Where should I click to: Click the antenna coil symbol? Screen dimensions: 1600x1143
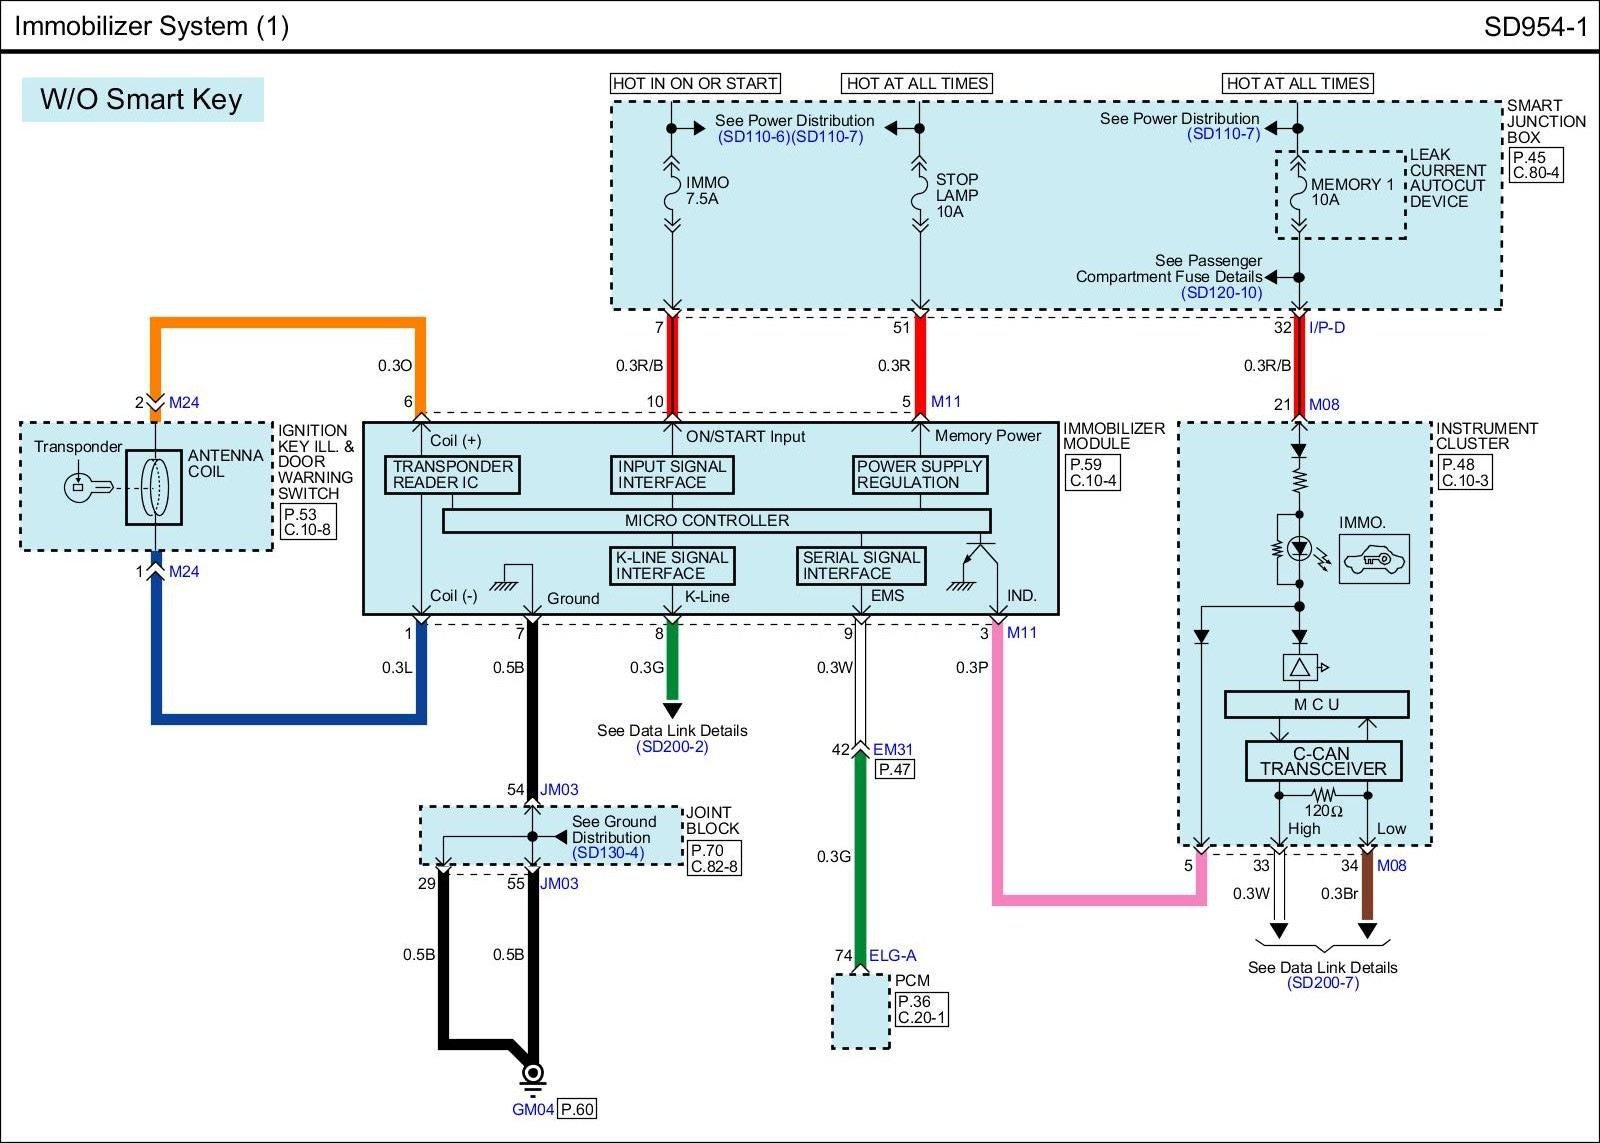pos(154,487)
